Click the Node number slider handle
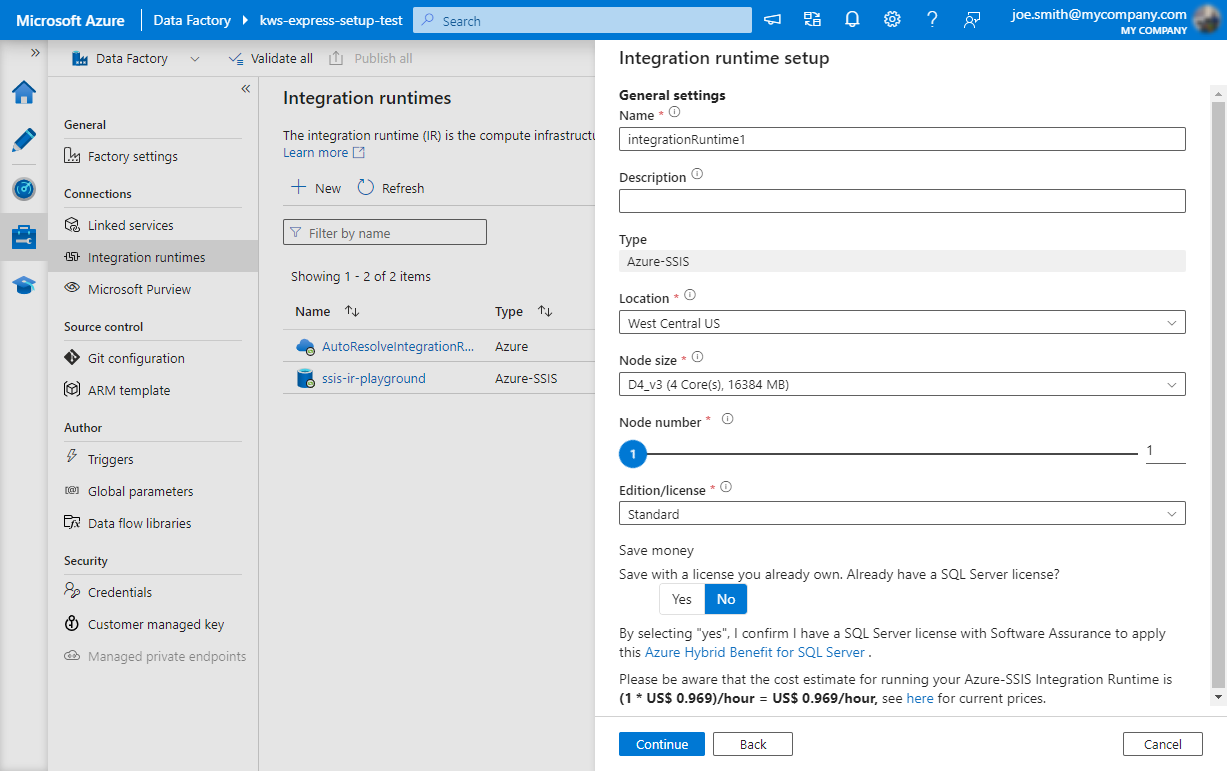This screenshot has height=771, width=1227. (x=633, y=454)
